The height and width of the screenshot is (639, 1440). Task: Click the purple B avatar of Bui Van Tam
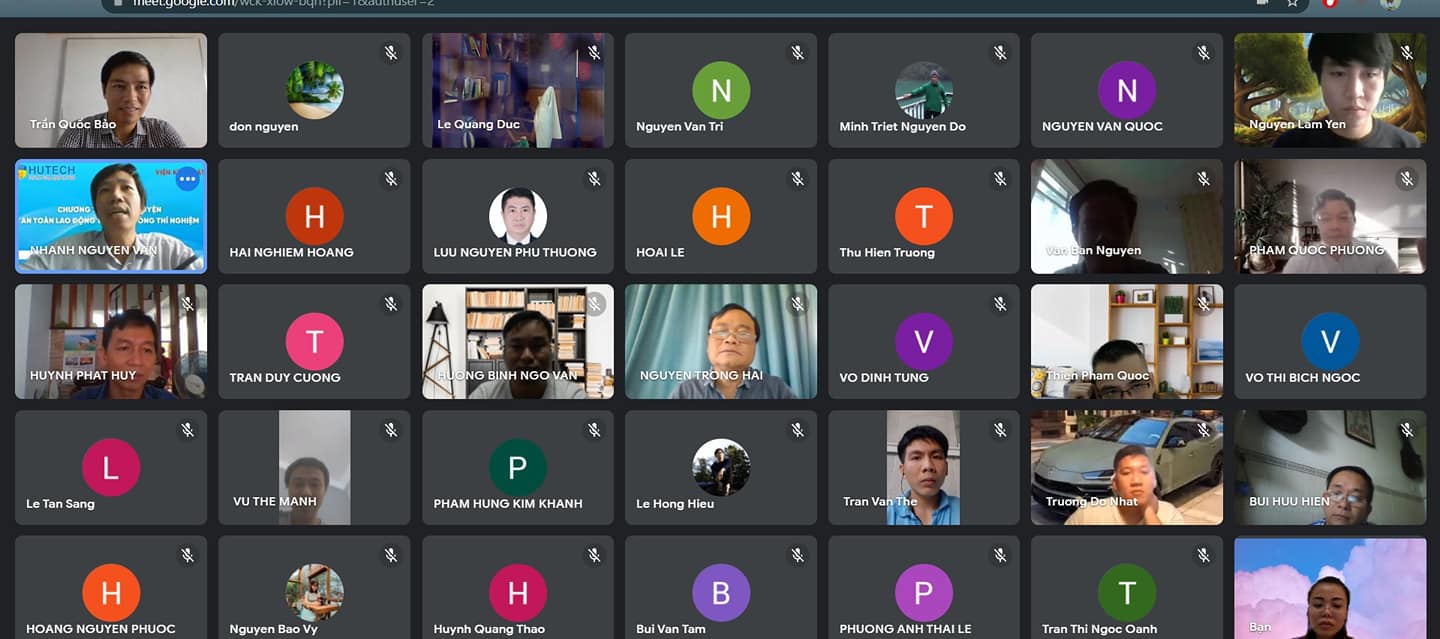click(721, 593)
